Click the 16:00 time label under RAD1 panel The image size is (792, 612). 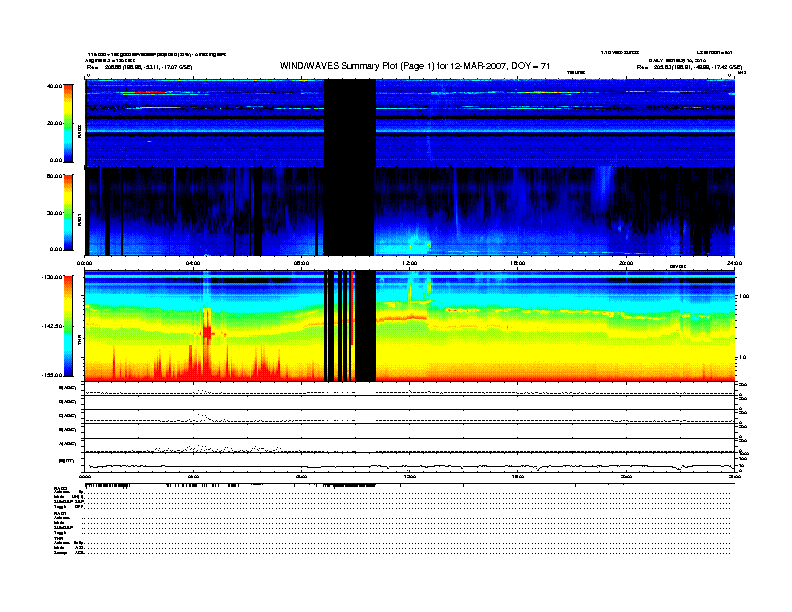[518, 263]
